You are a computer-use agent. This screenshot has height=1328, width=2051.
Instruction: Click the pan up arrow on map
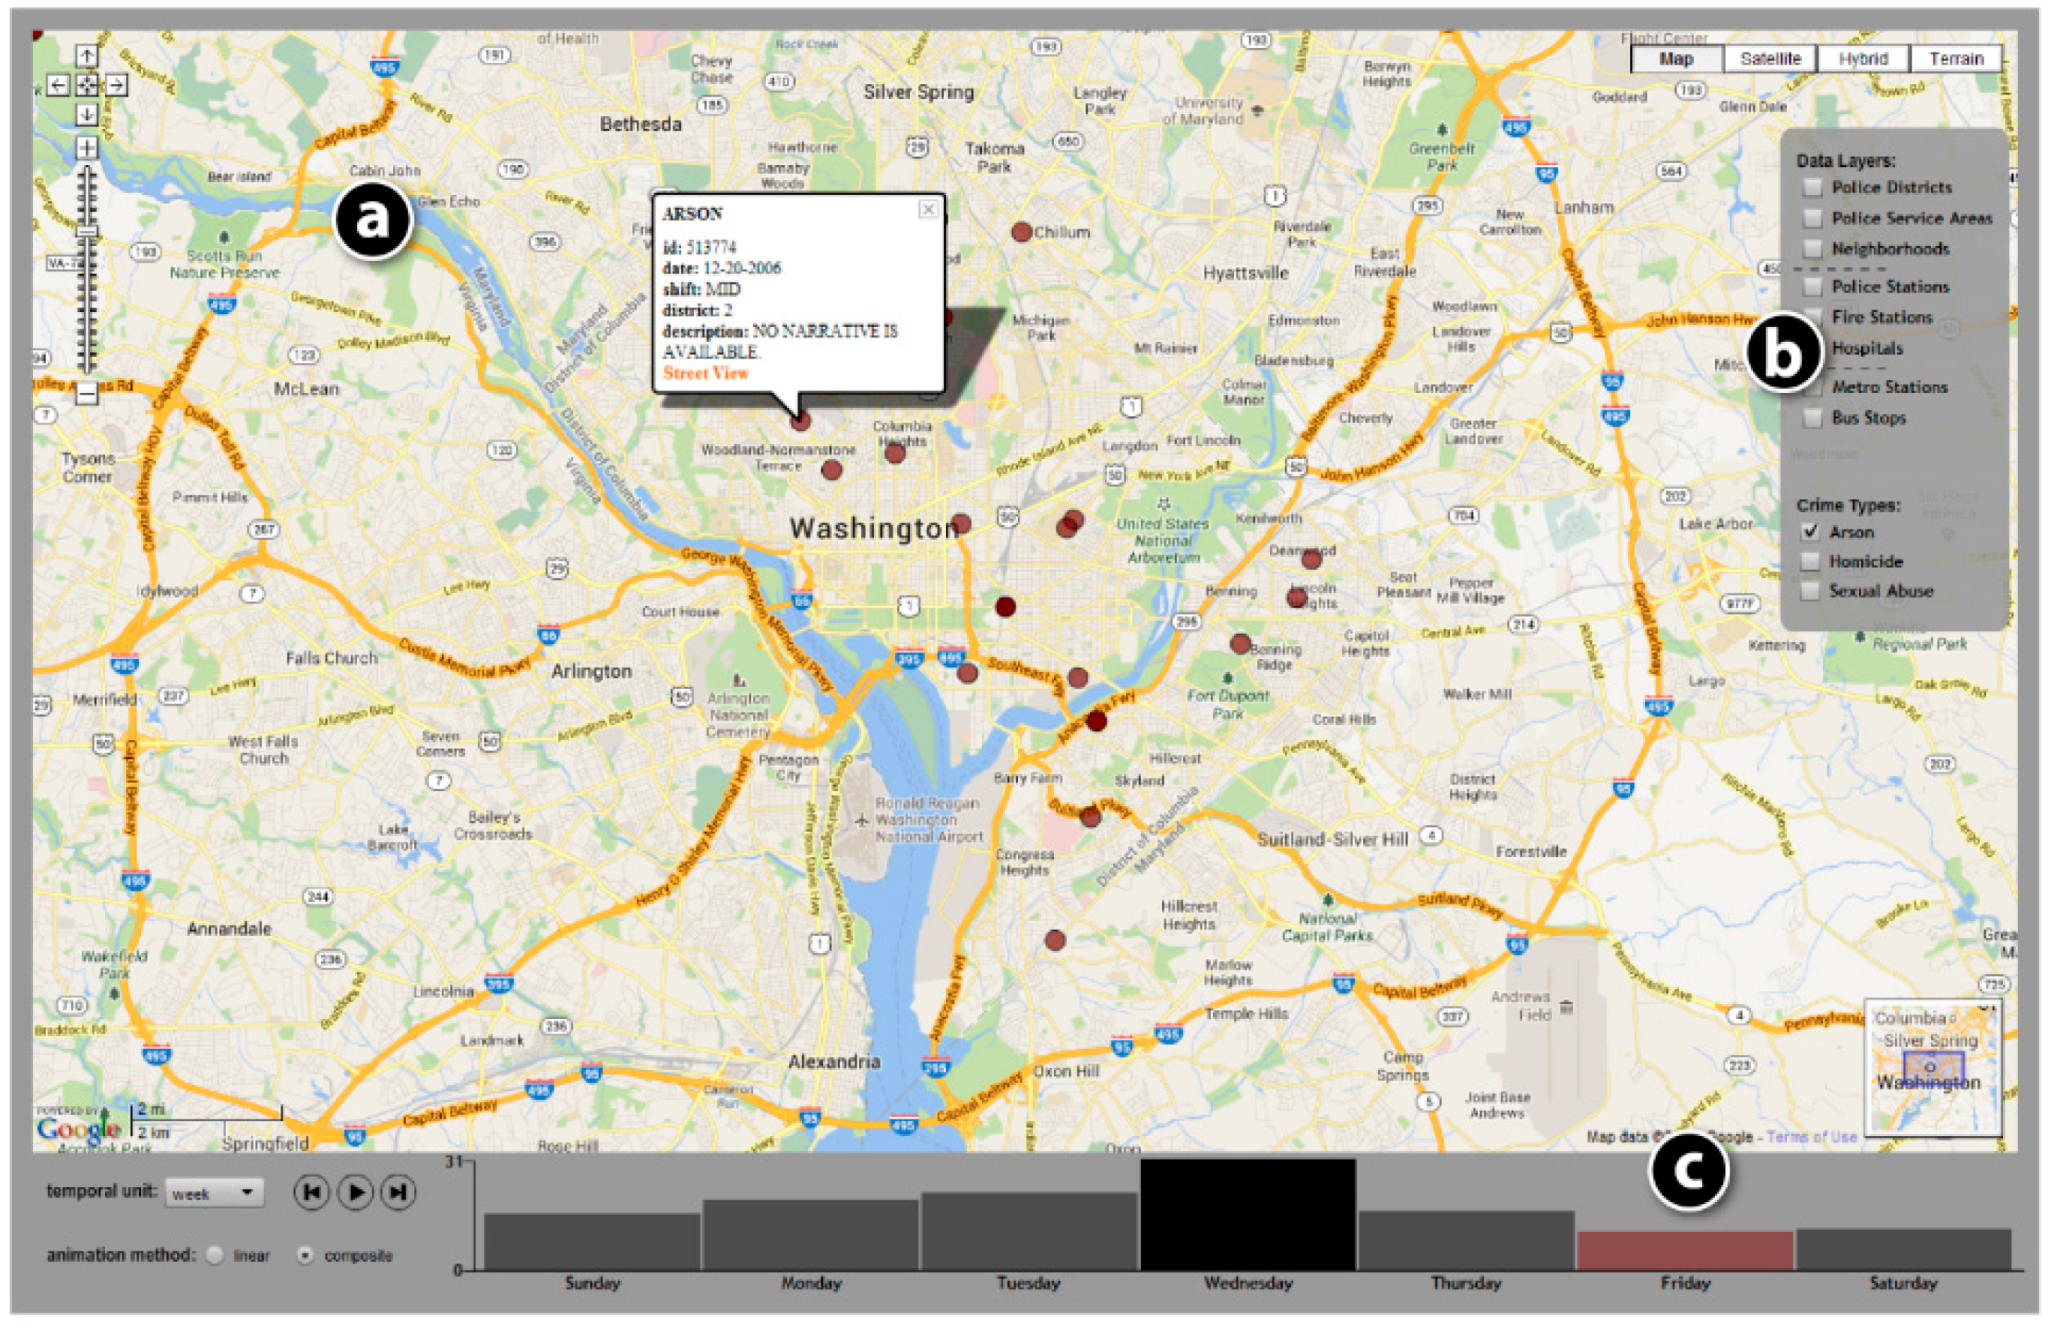pos(87,56)
